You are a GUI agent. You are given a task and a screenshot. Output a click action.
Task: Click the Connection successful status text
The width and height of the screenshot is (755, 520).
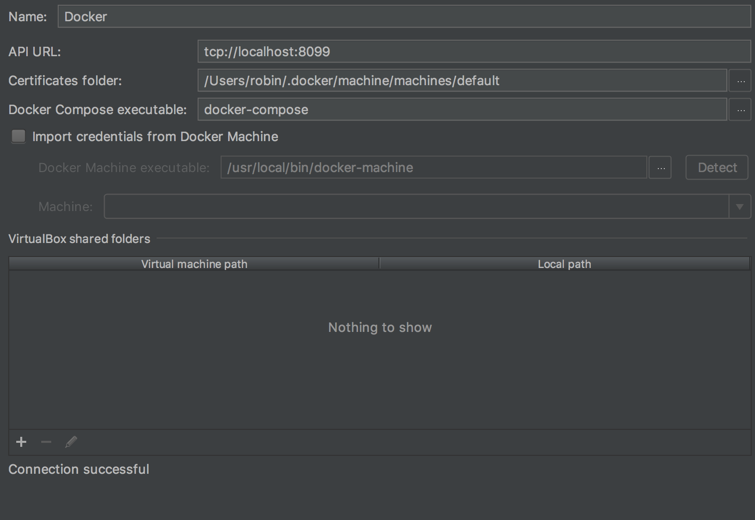[79, 469]
